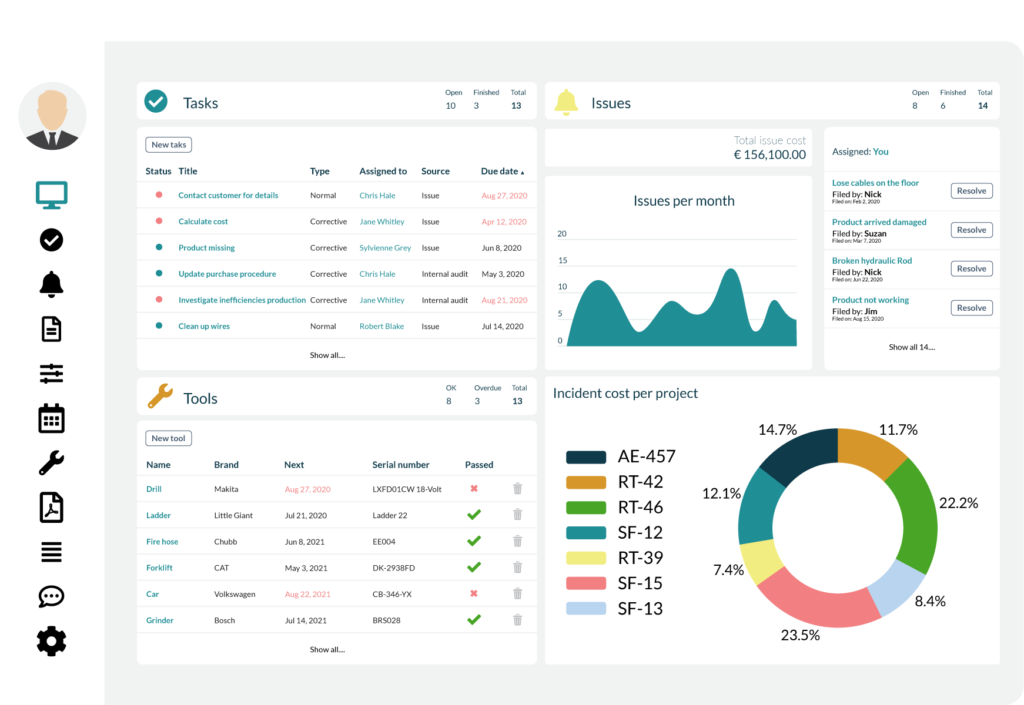1024x705 pixels.
Task: Open the sidebar chat bubble icon
Action: [52, 597]
